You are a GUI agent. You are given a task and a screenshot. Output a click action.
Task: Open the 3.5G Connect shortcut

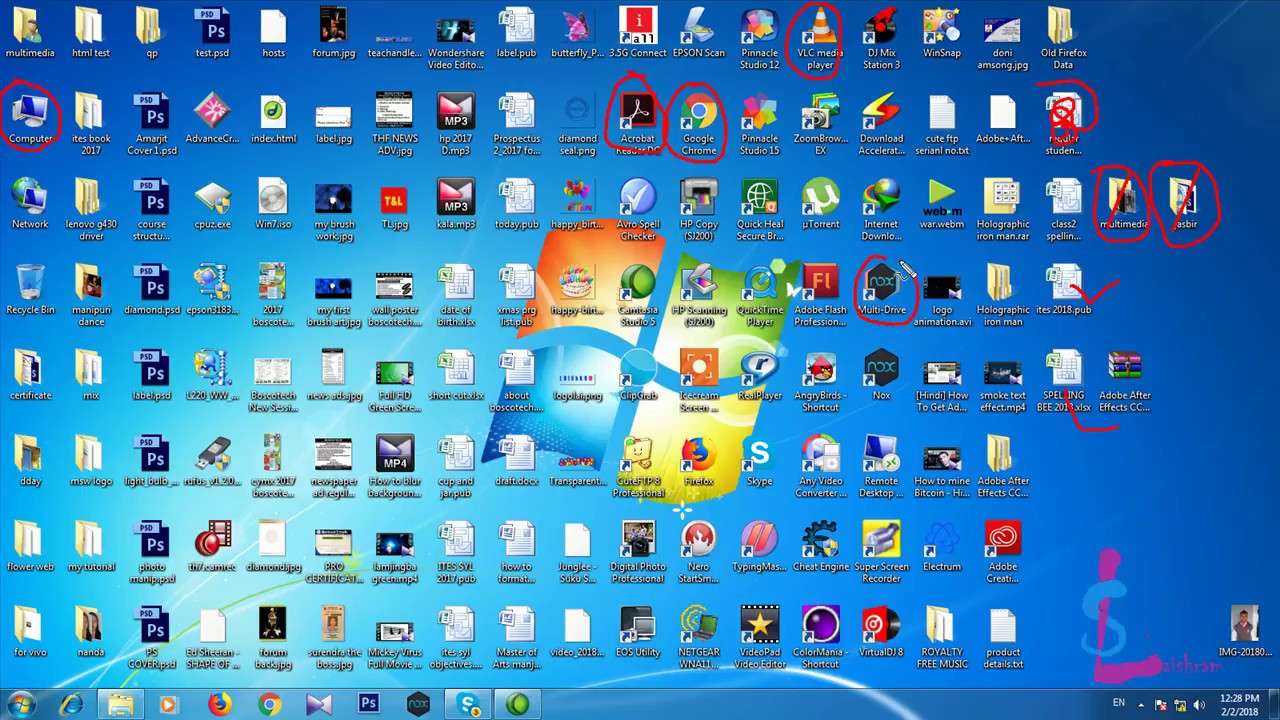coord(638,33)
